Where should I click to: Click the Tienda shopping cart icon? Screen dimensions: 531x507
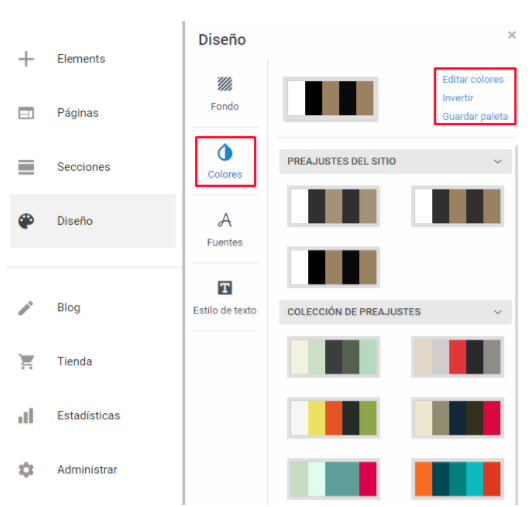point(26,361)
